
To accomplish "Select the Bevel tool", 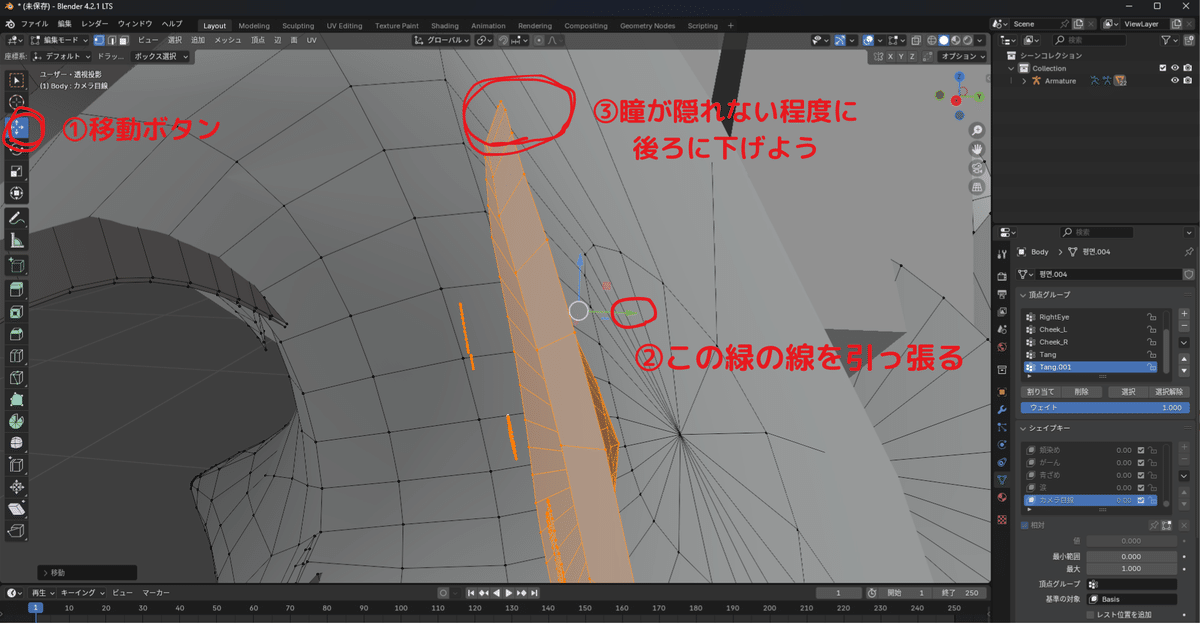I will pos(17,334).
